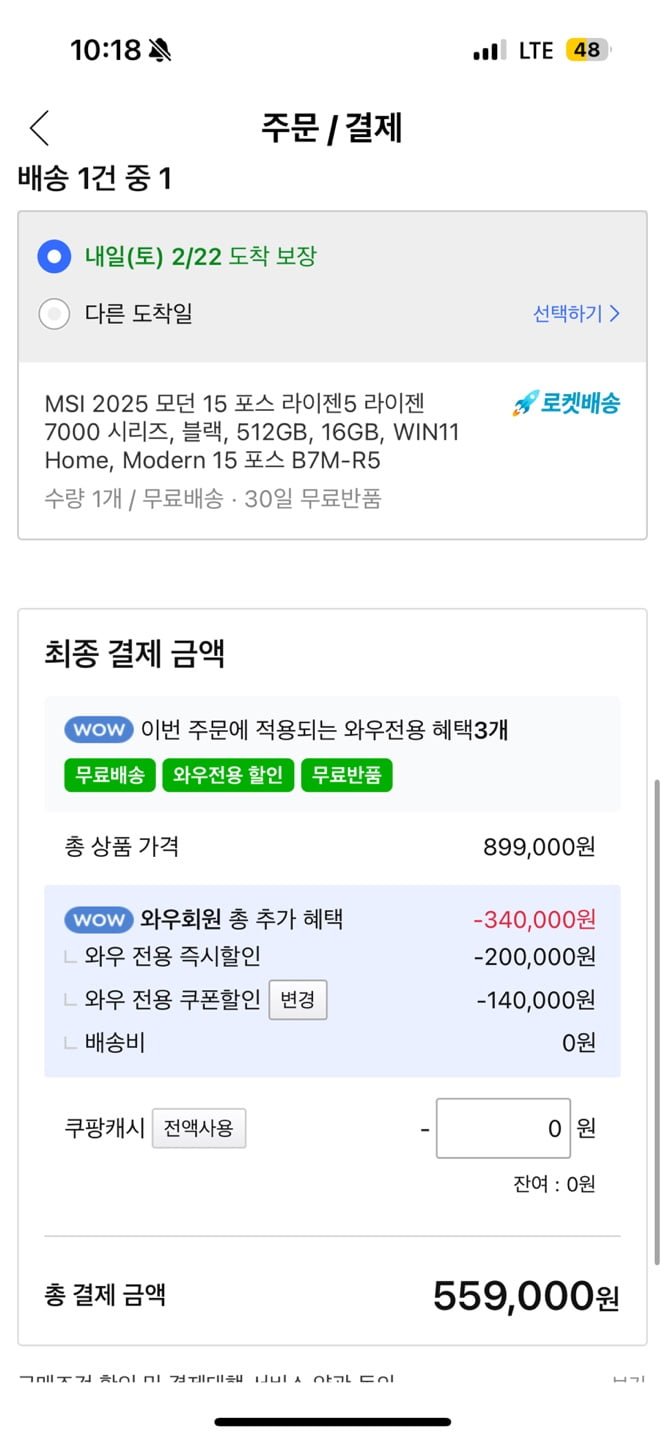Tap the cellular signal bars icon
The height and width of the screenshot is (1440, 665).
coord(489,51)
